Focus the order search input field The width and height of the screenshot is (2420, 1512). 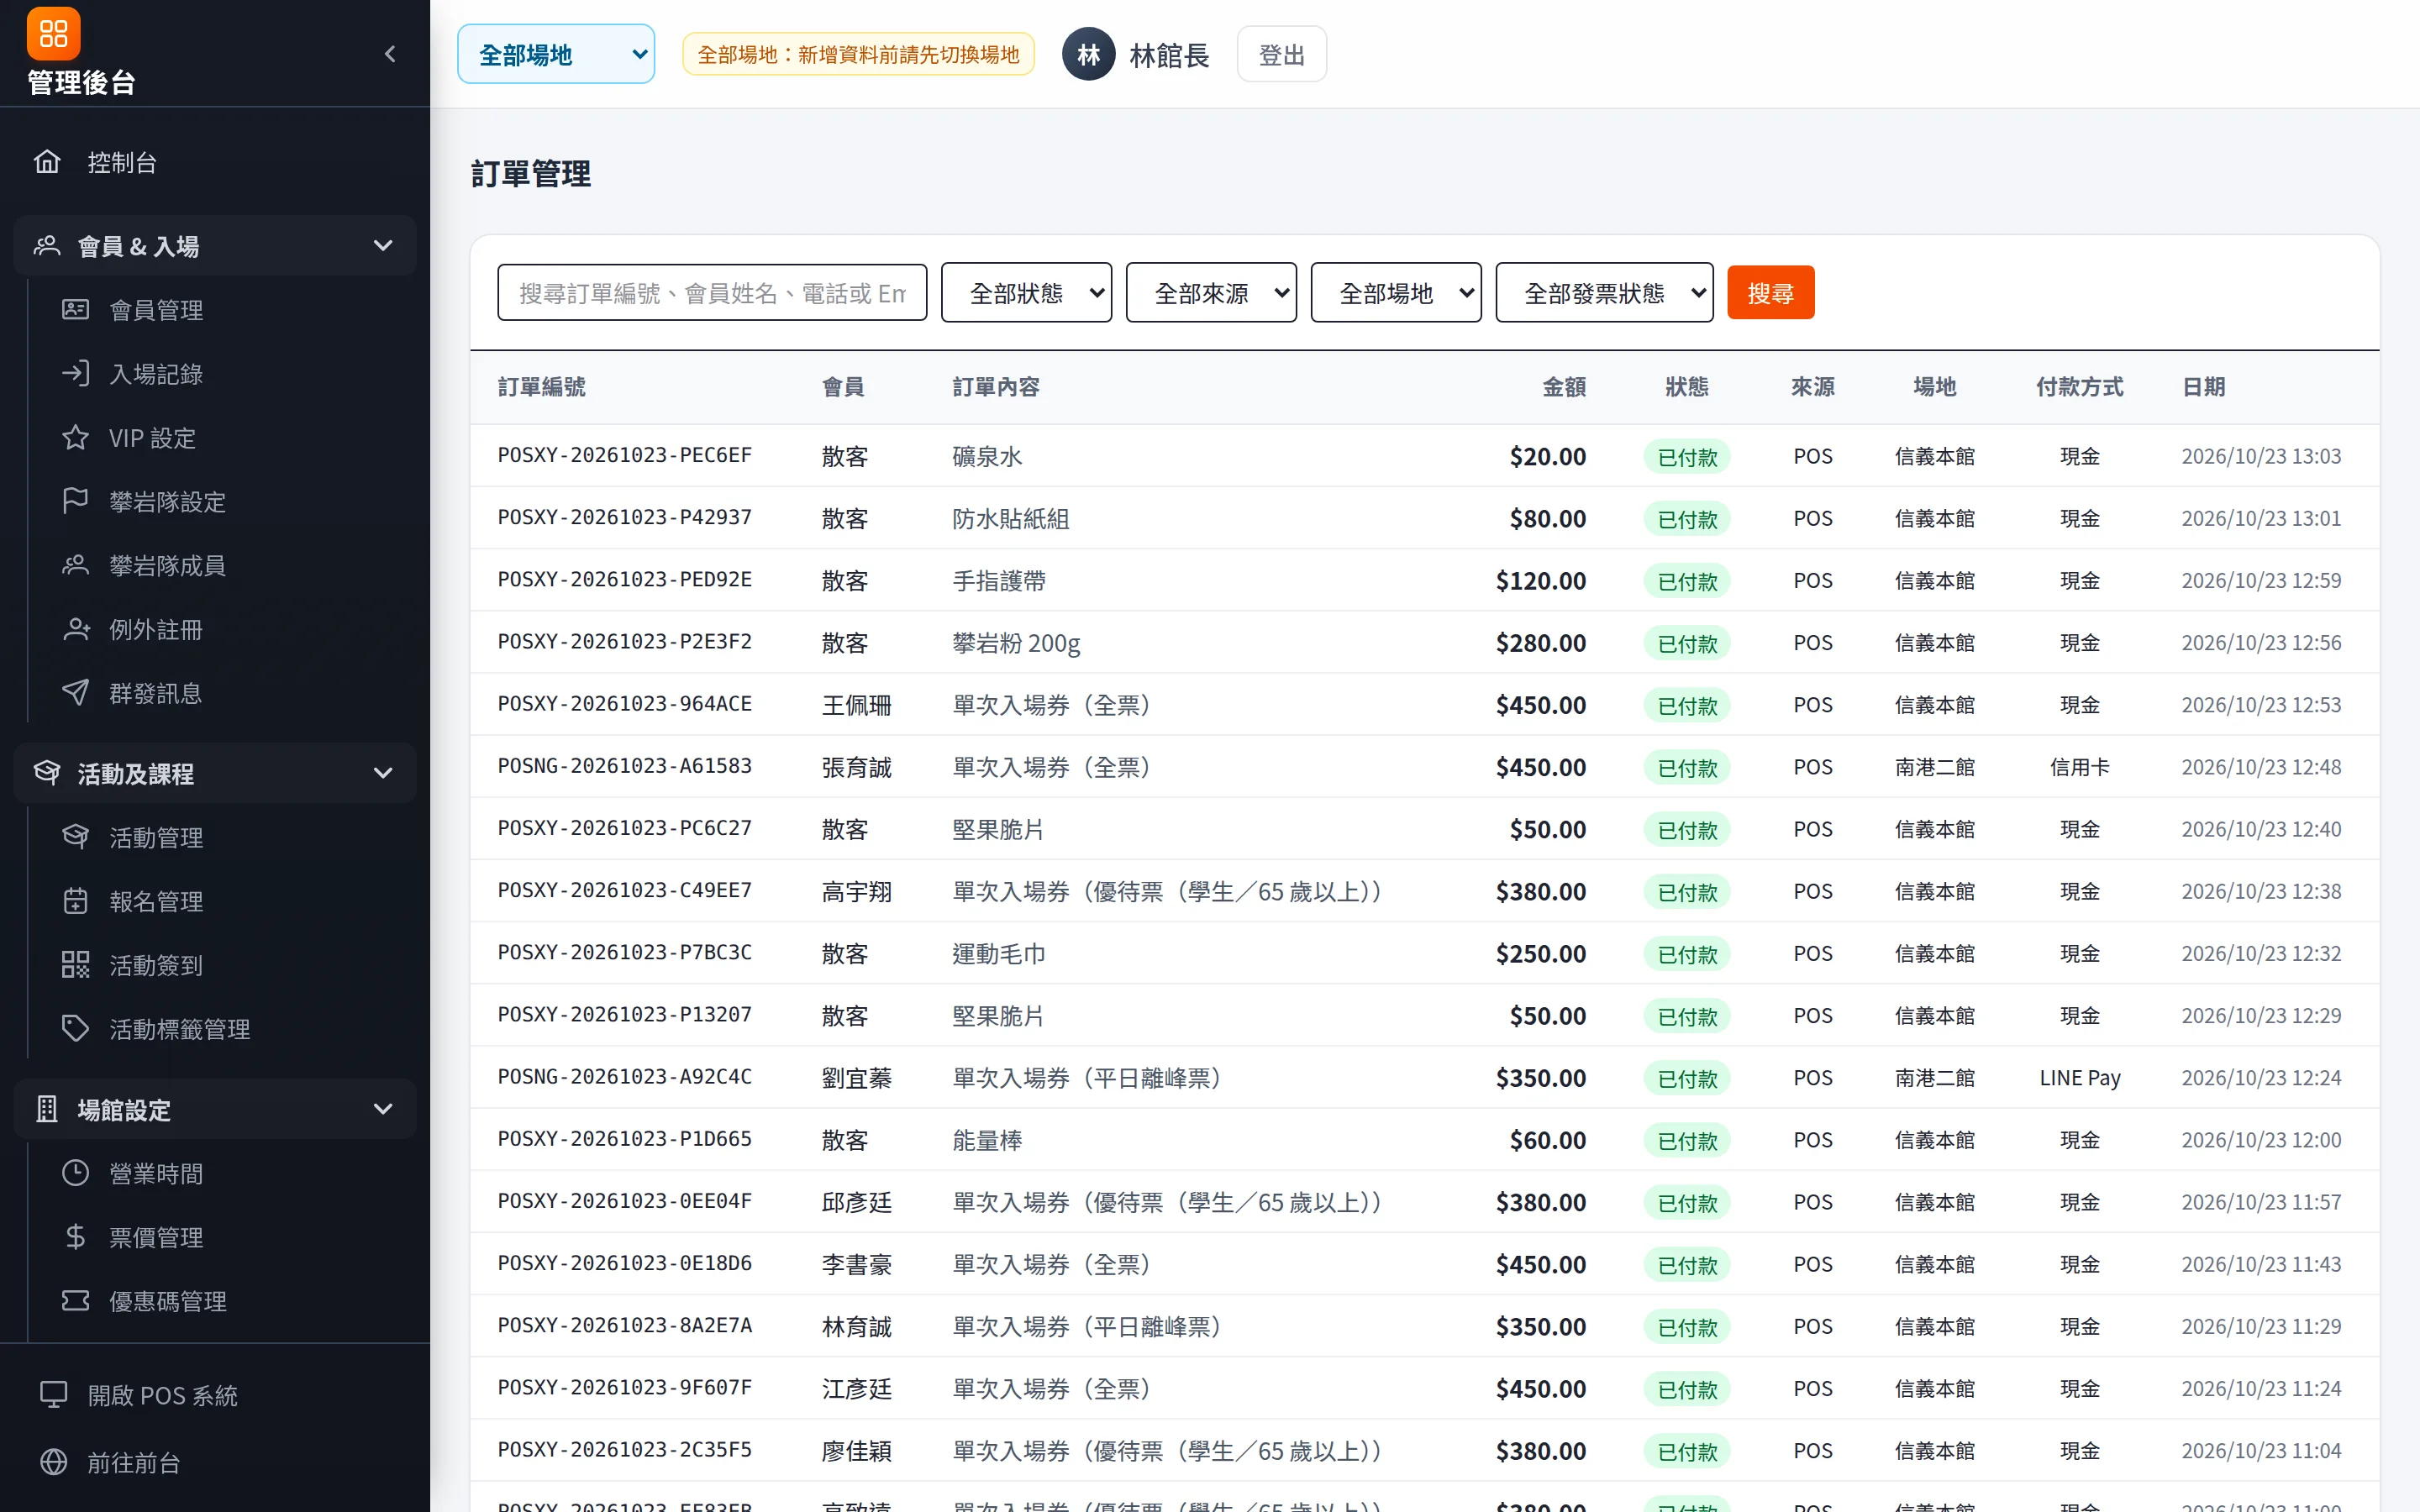(x=712, y=293)
